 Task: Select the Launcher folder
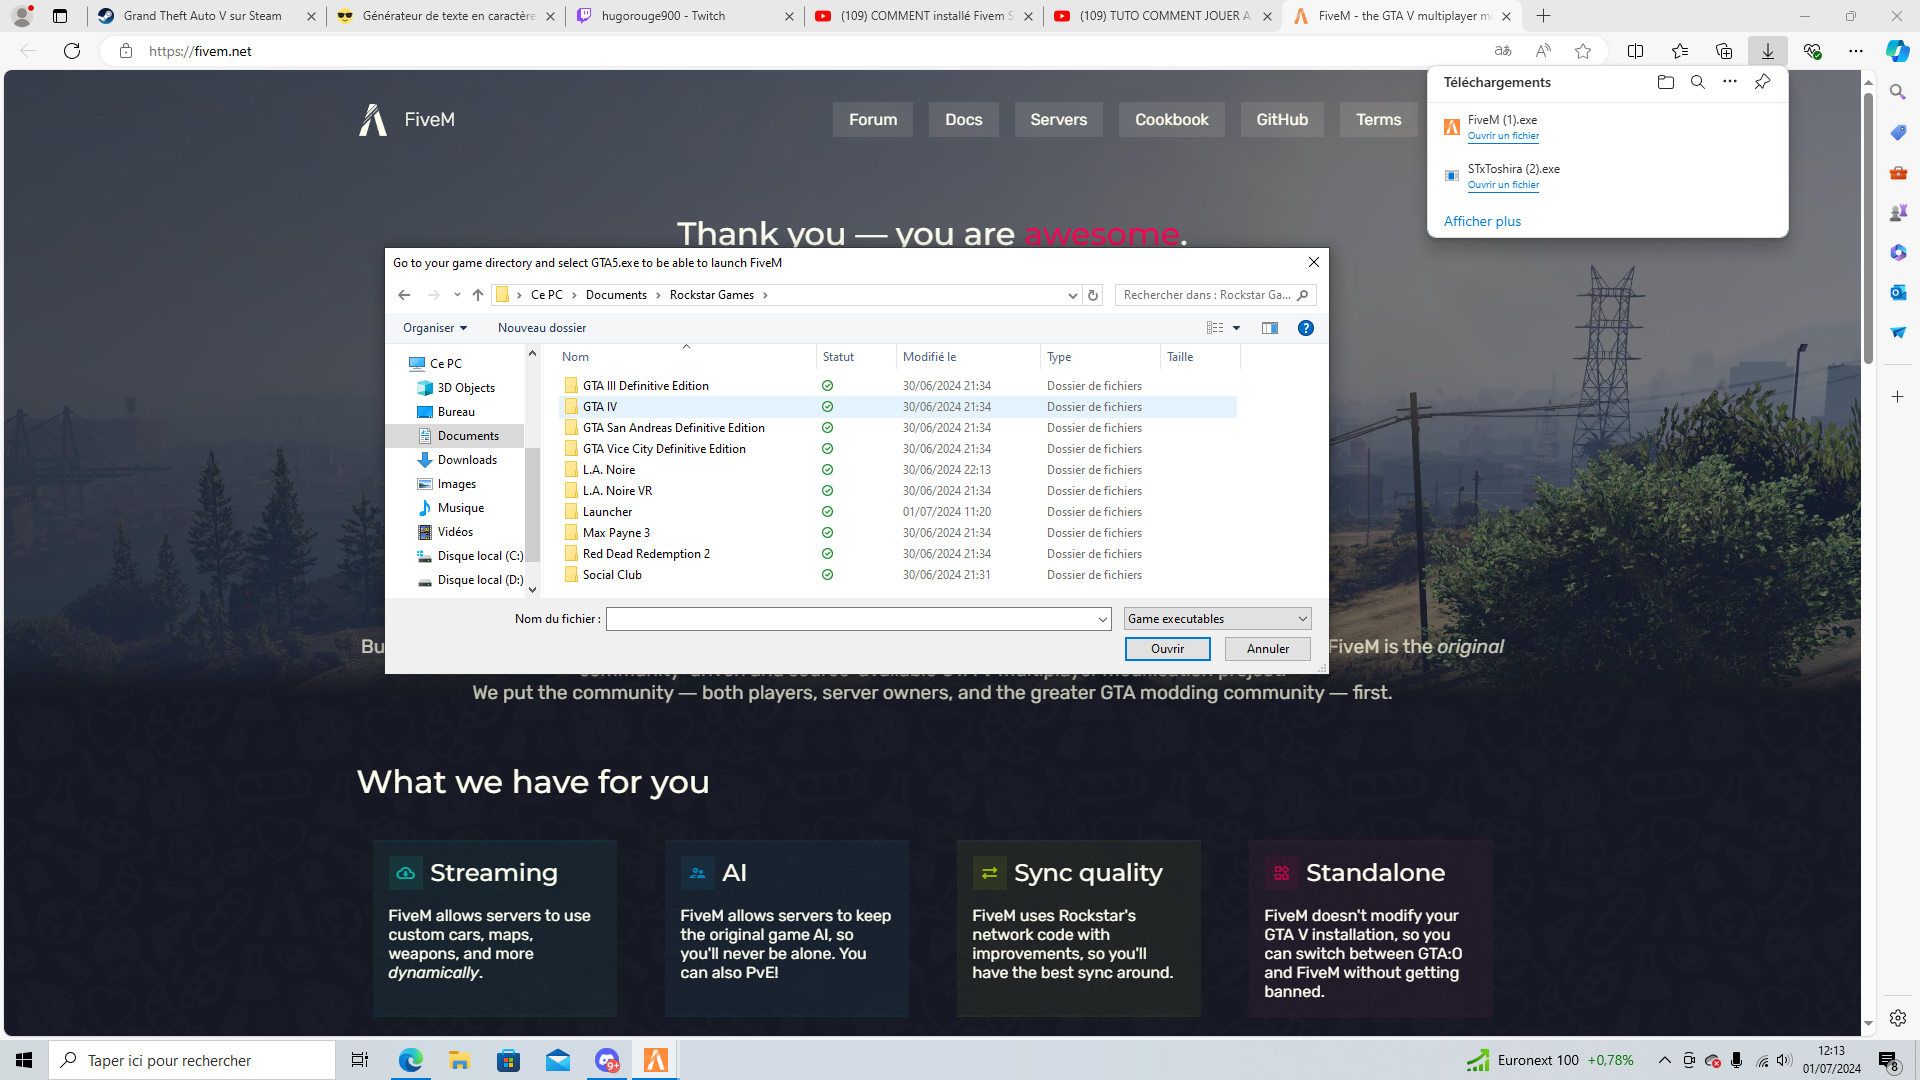point(898,512)
